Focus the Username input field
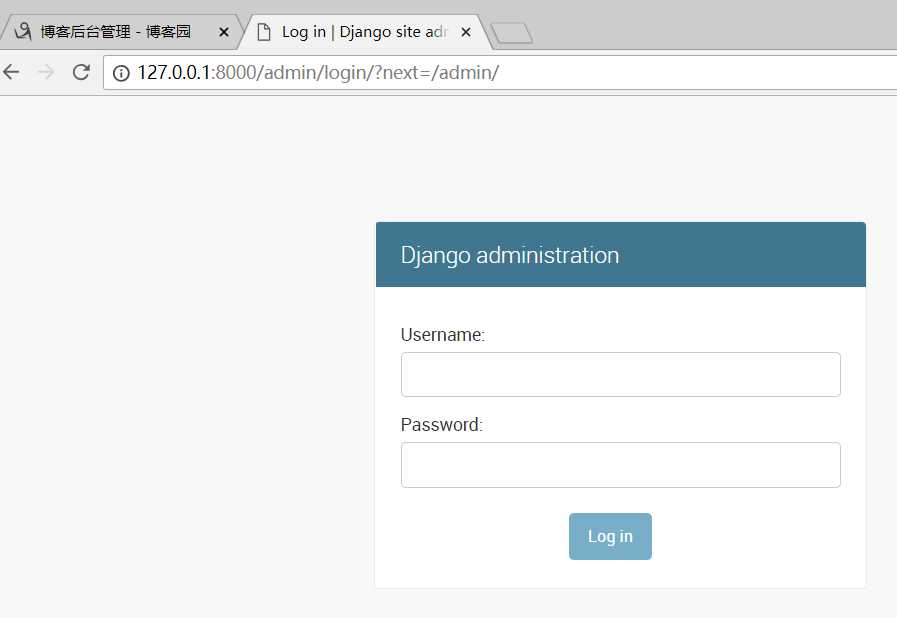This screenshot has width=897, height=618. [621, 375]
